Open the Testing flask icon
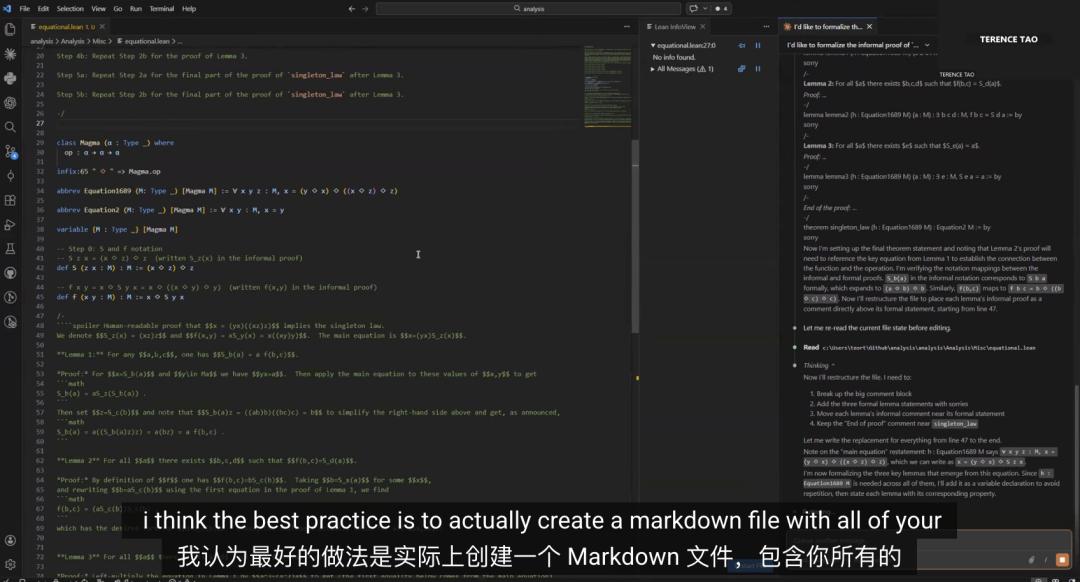This screenshot has height=582, width=1080. point(10,248)
